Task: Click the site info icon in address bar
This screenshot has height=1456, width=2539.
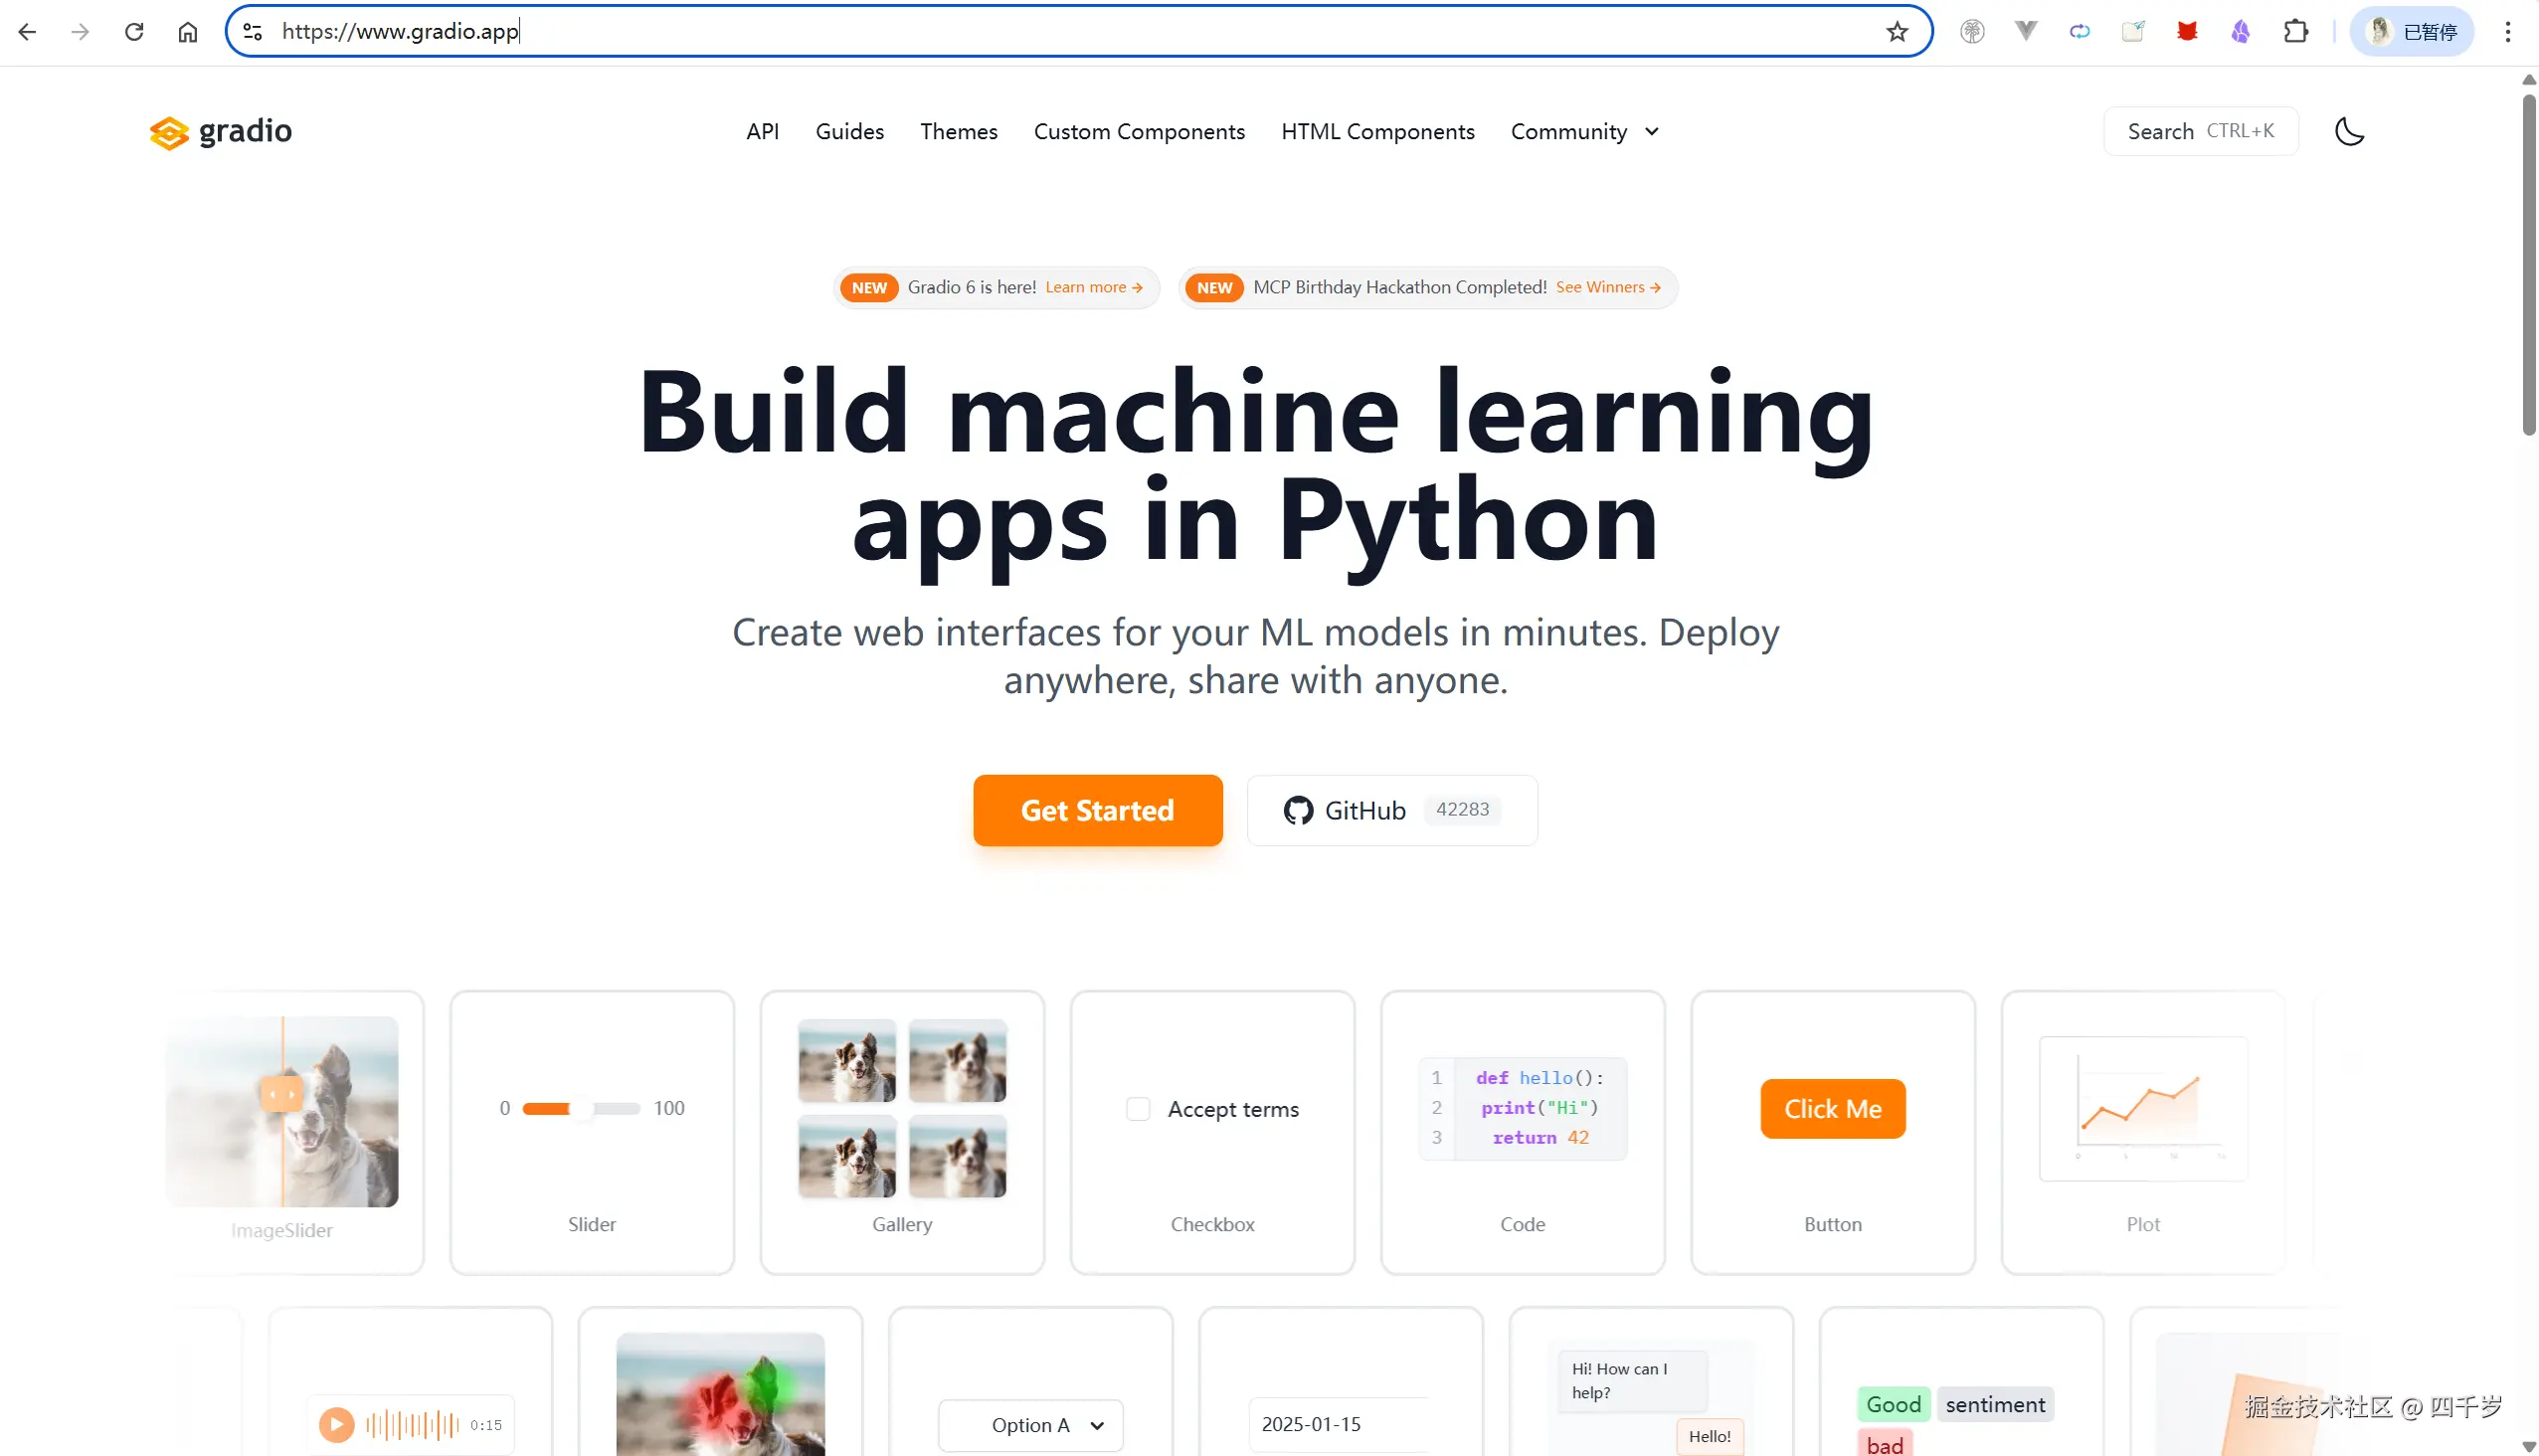Action: 253,31
